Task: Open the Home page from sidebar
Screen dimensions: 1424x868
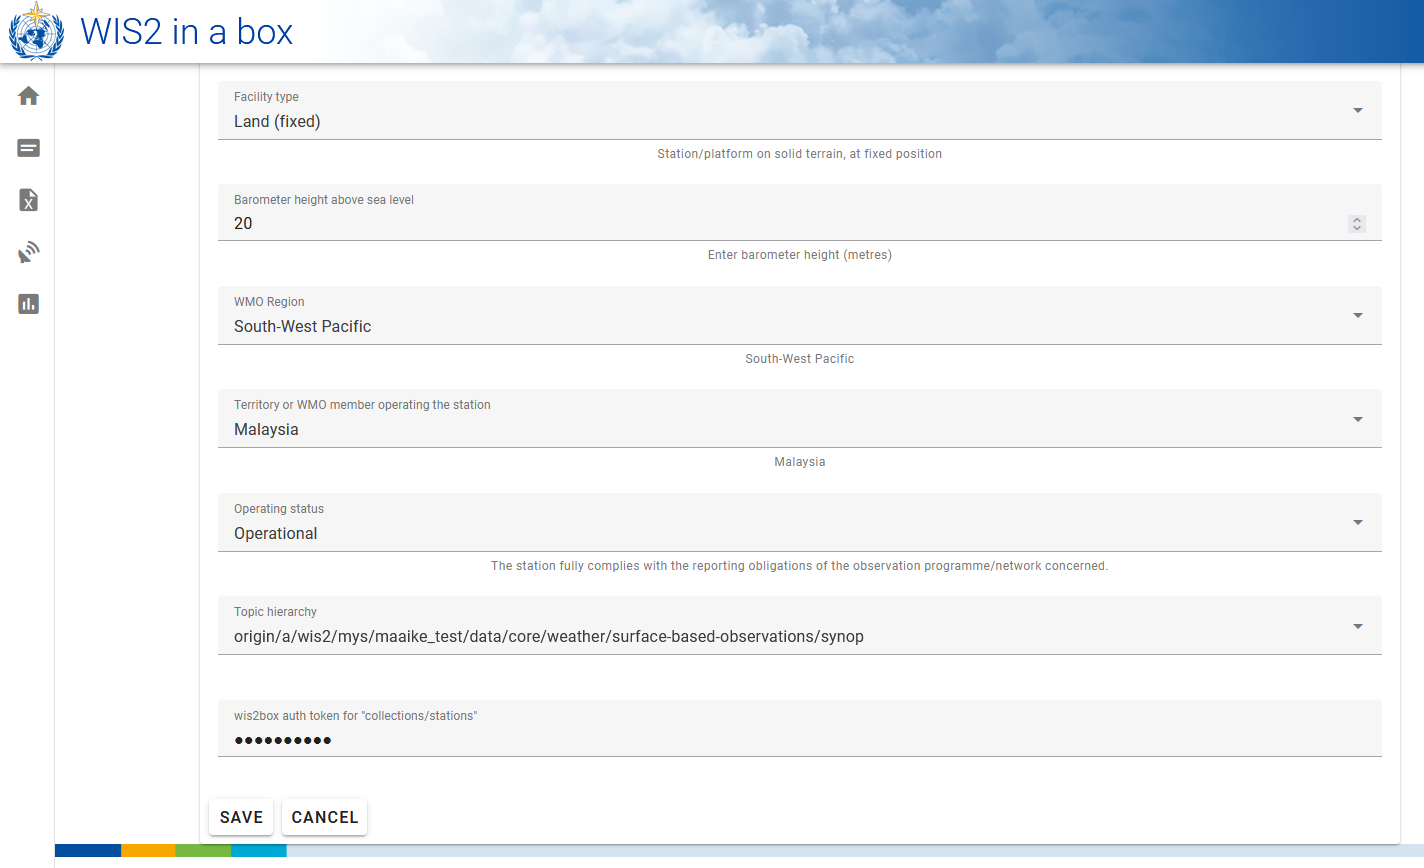Action: pos(28,96)
